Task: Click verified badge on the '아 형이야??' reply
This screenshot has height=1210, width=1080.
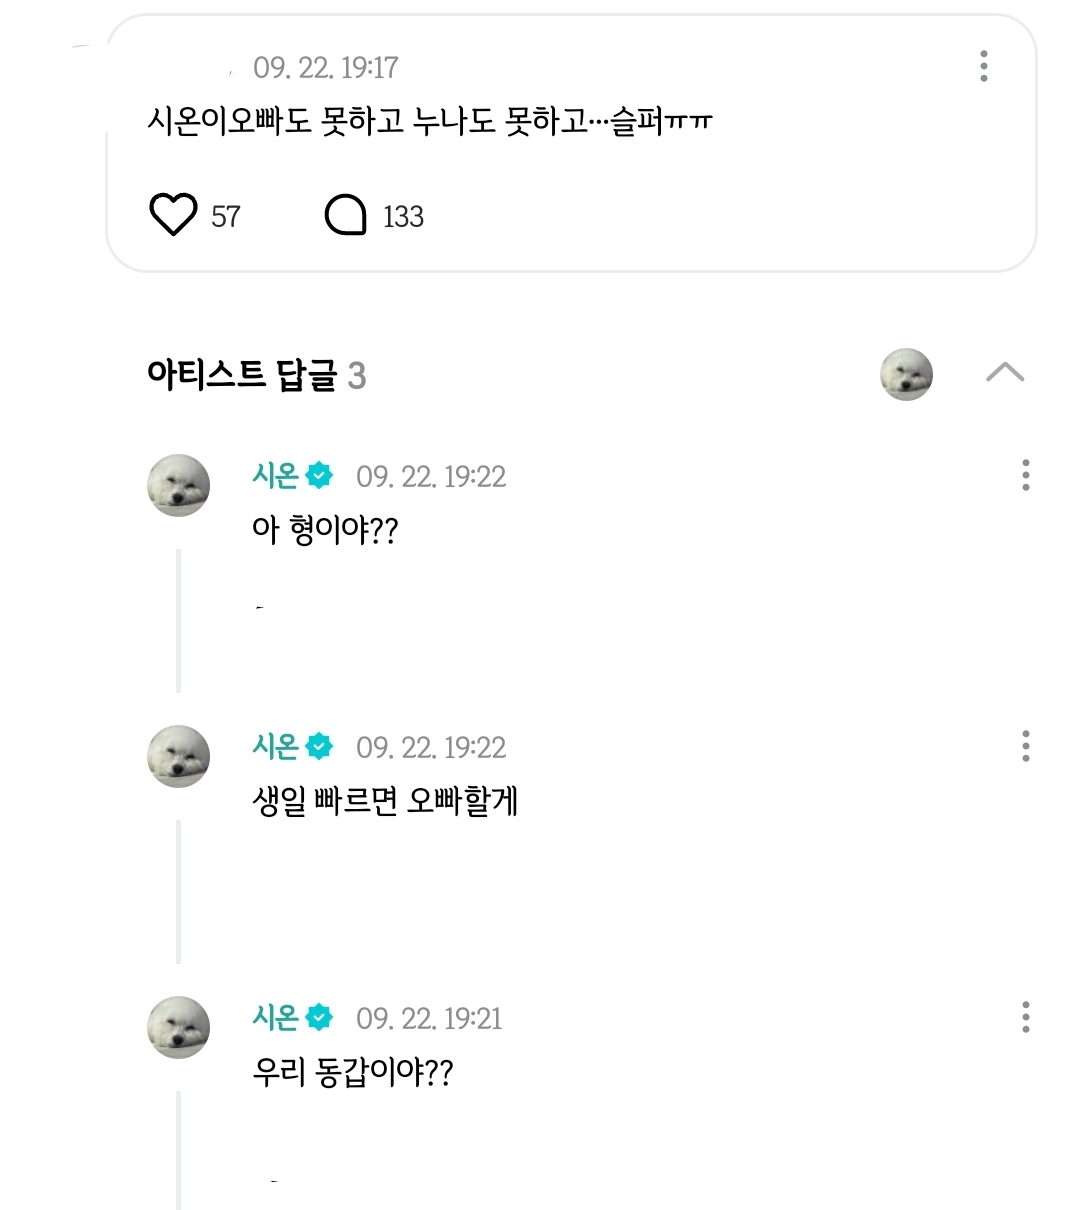Action: (x=319, y=476)
